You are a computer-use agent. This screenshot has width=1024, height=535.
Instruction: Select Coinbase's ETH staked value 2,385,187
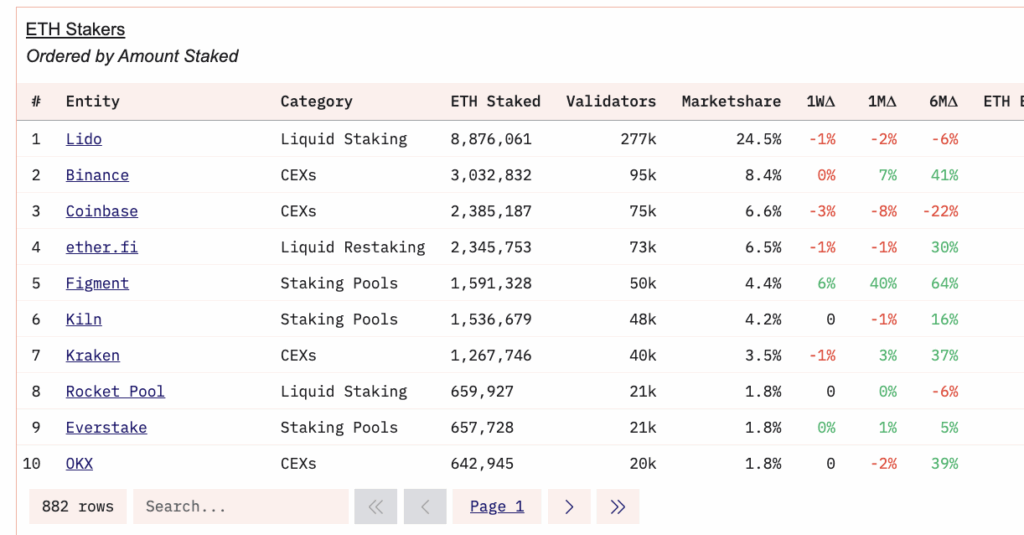point(491,211)
